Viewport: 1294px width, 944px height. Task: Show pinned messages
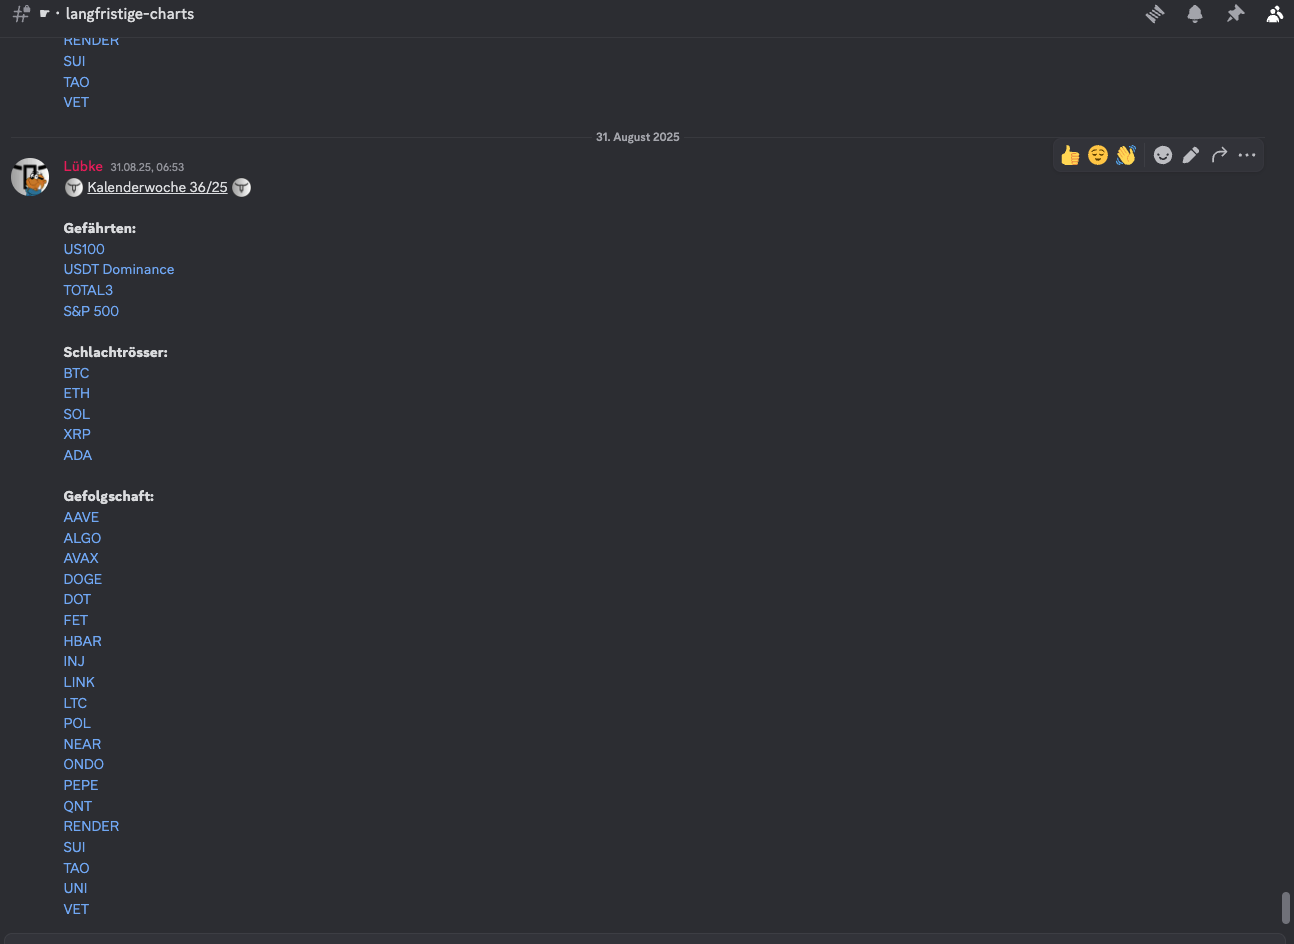[1235, 14]
